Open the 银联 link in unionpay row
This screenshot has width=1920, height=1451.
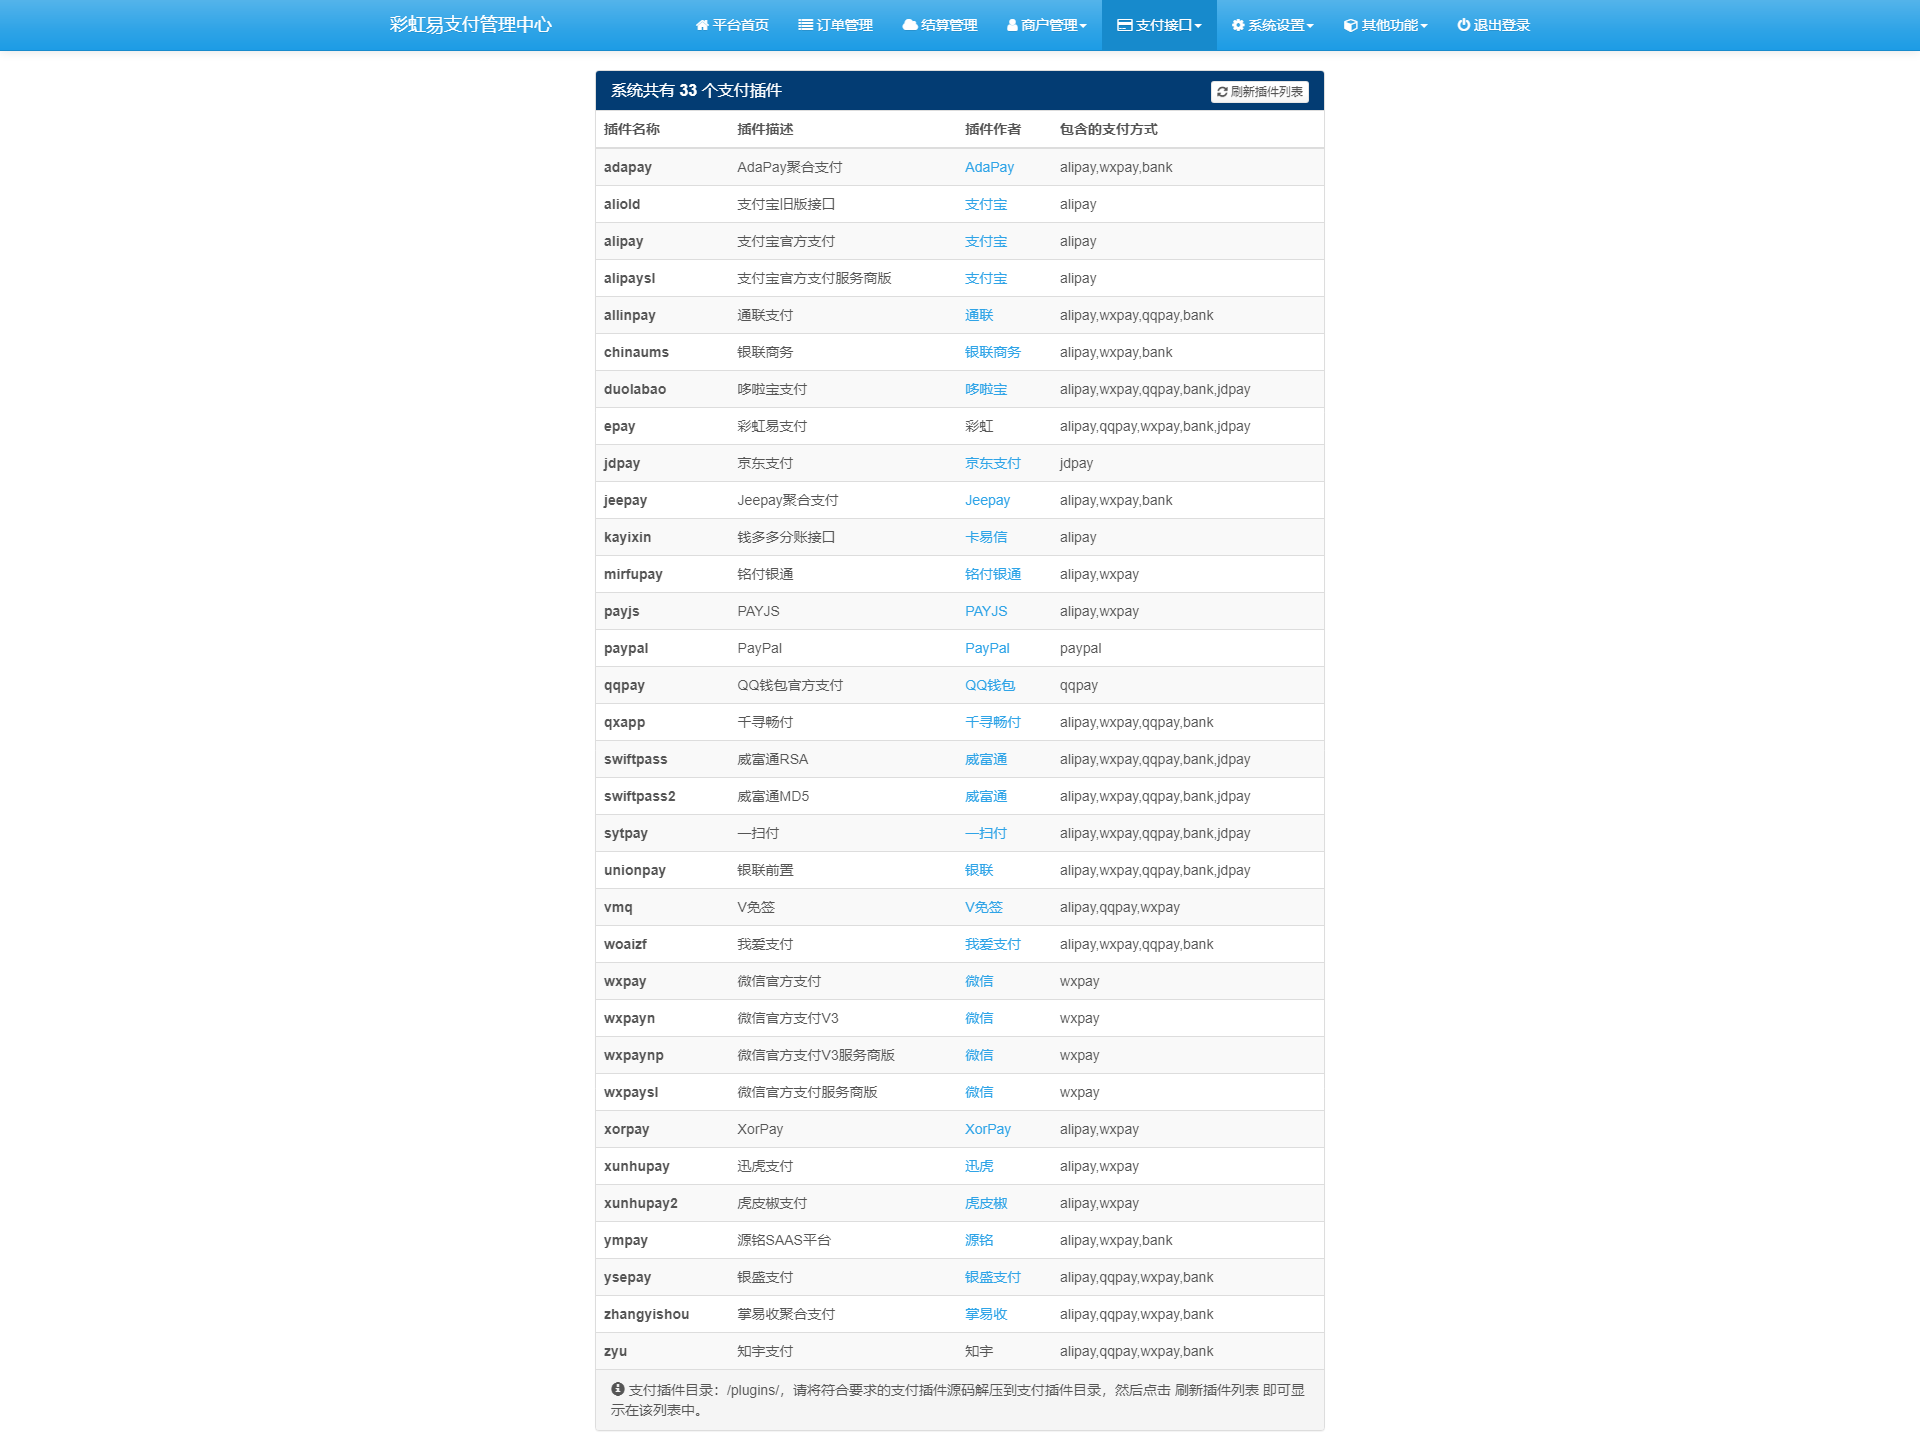coord(979,870)
